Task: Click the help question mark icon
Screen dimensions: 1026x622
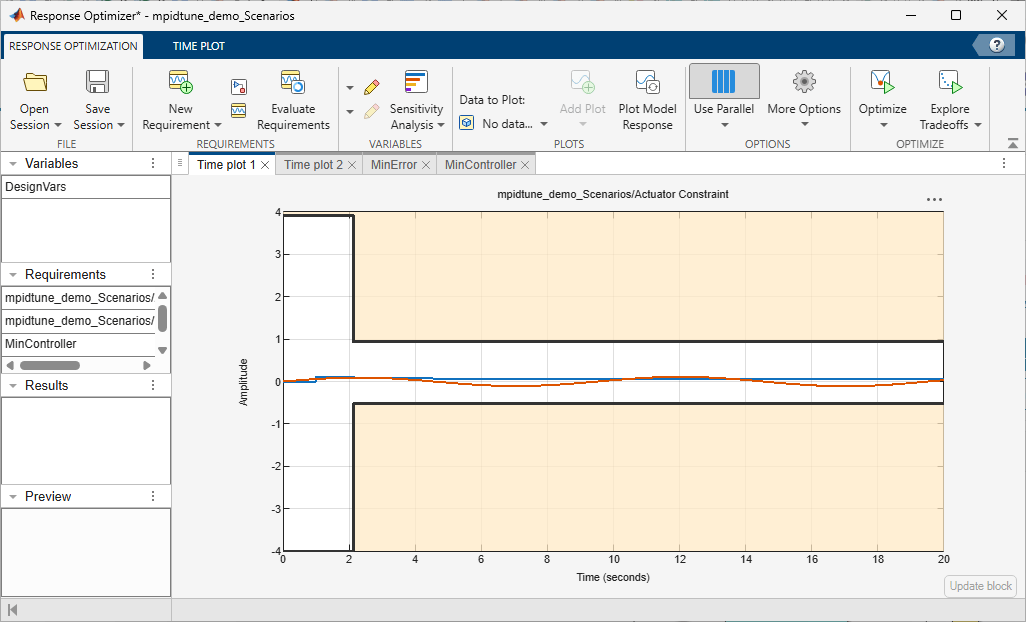Action: click(997, 45)
